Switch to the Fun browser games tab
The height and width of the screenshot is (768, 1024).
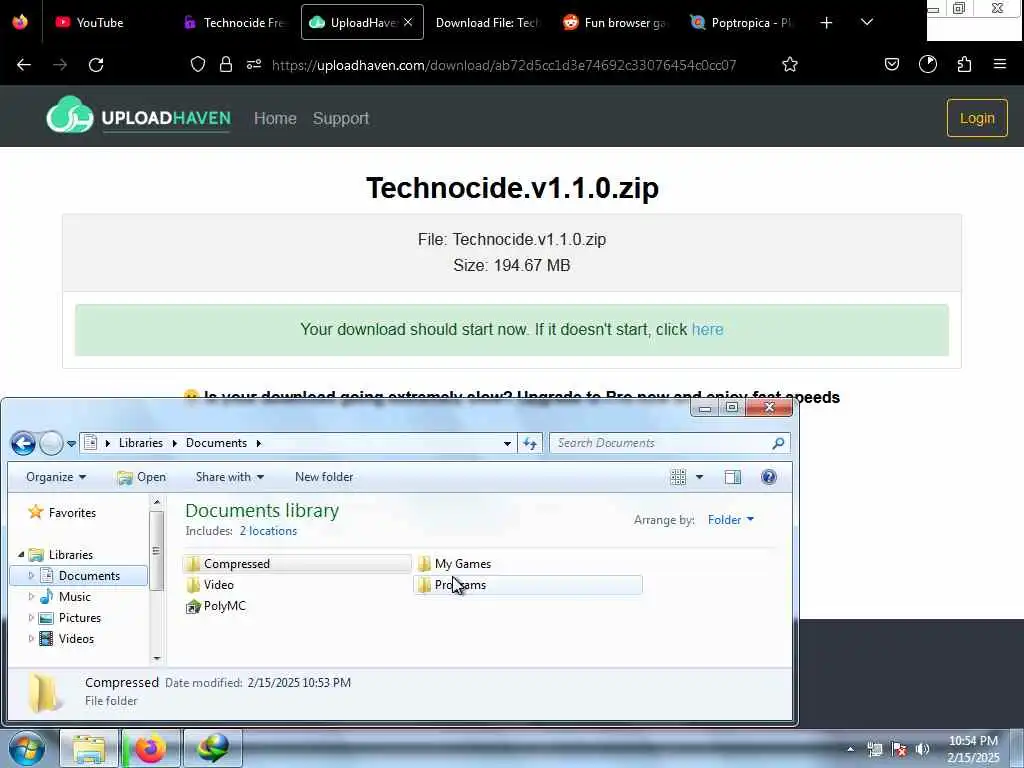tap(615, 22)
